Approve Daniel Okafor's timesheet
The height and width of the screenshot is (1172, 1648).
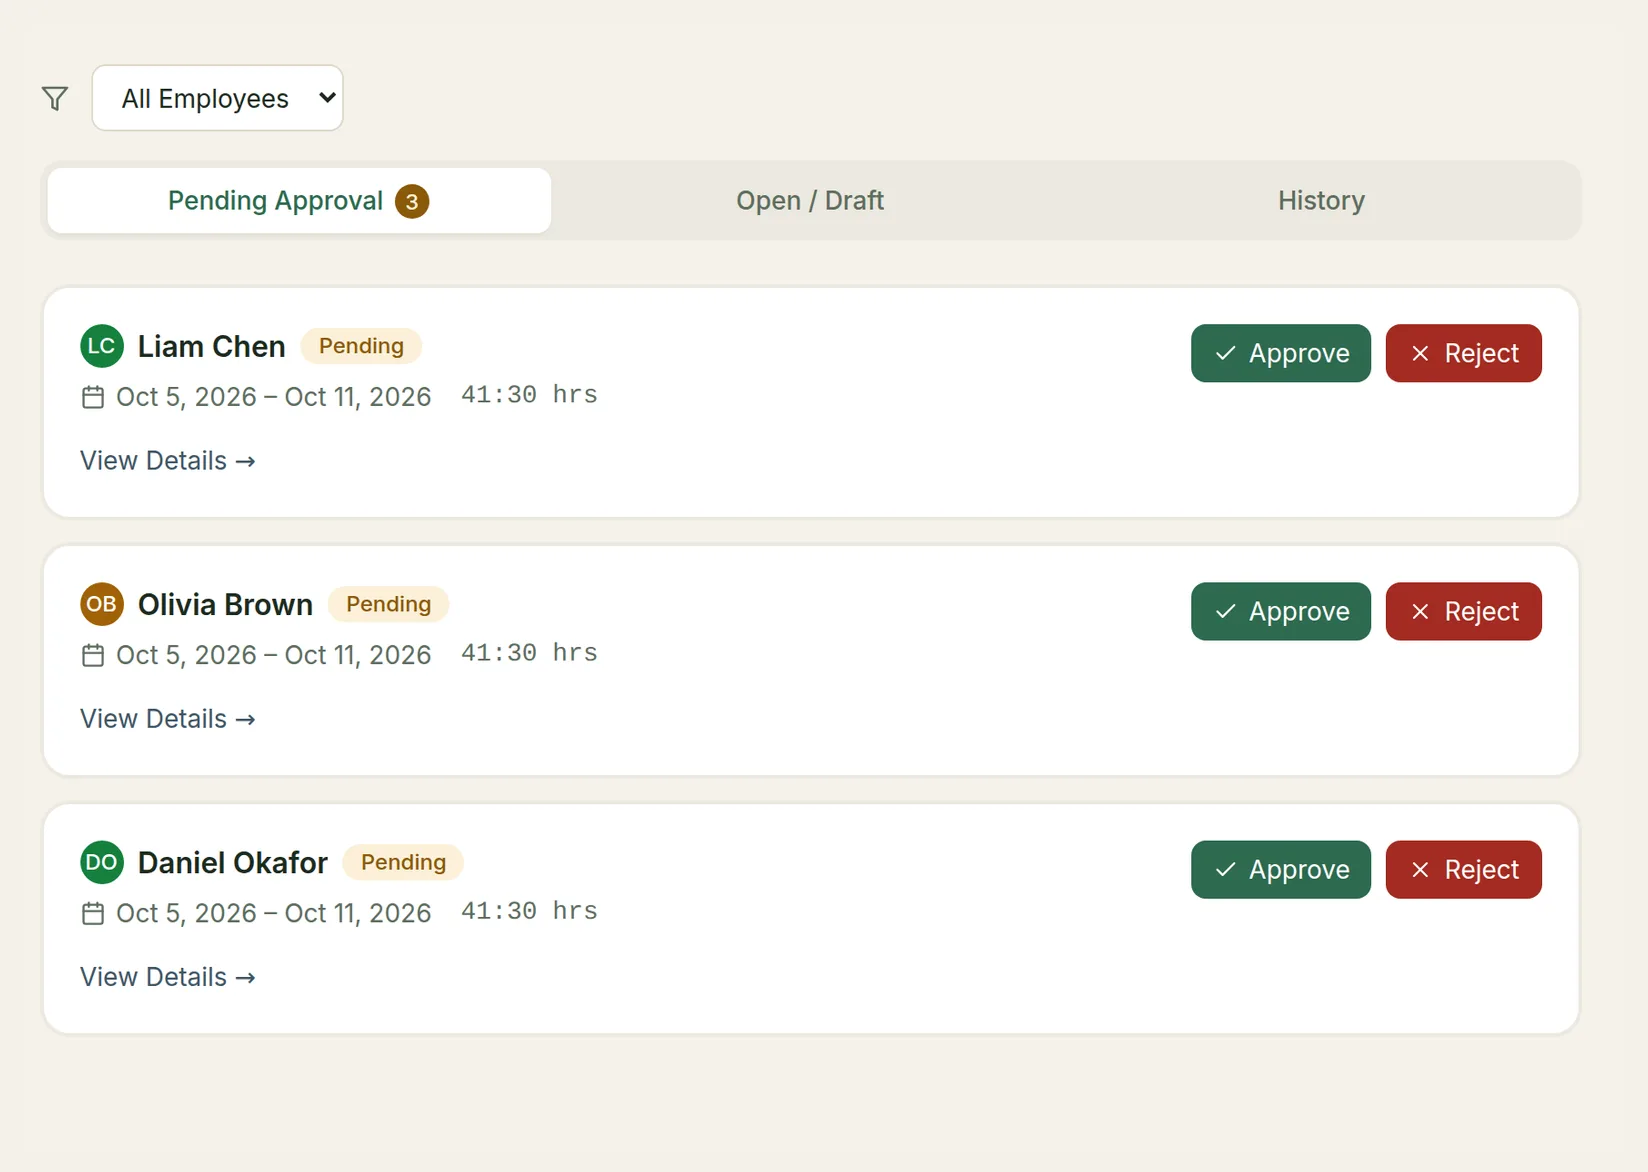click(x=1281, y=869)
